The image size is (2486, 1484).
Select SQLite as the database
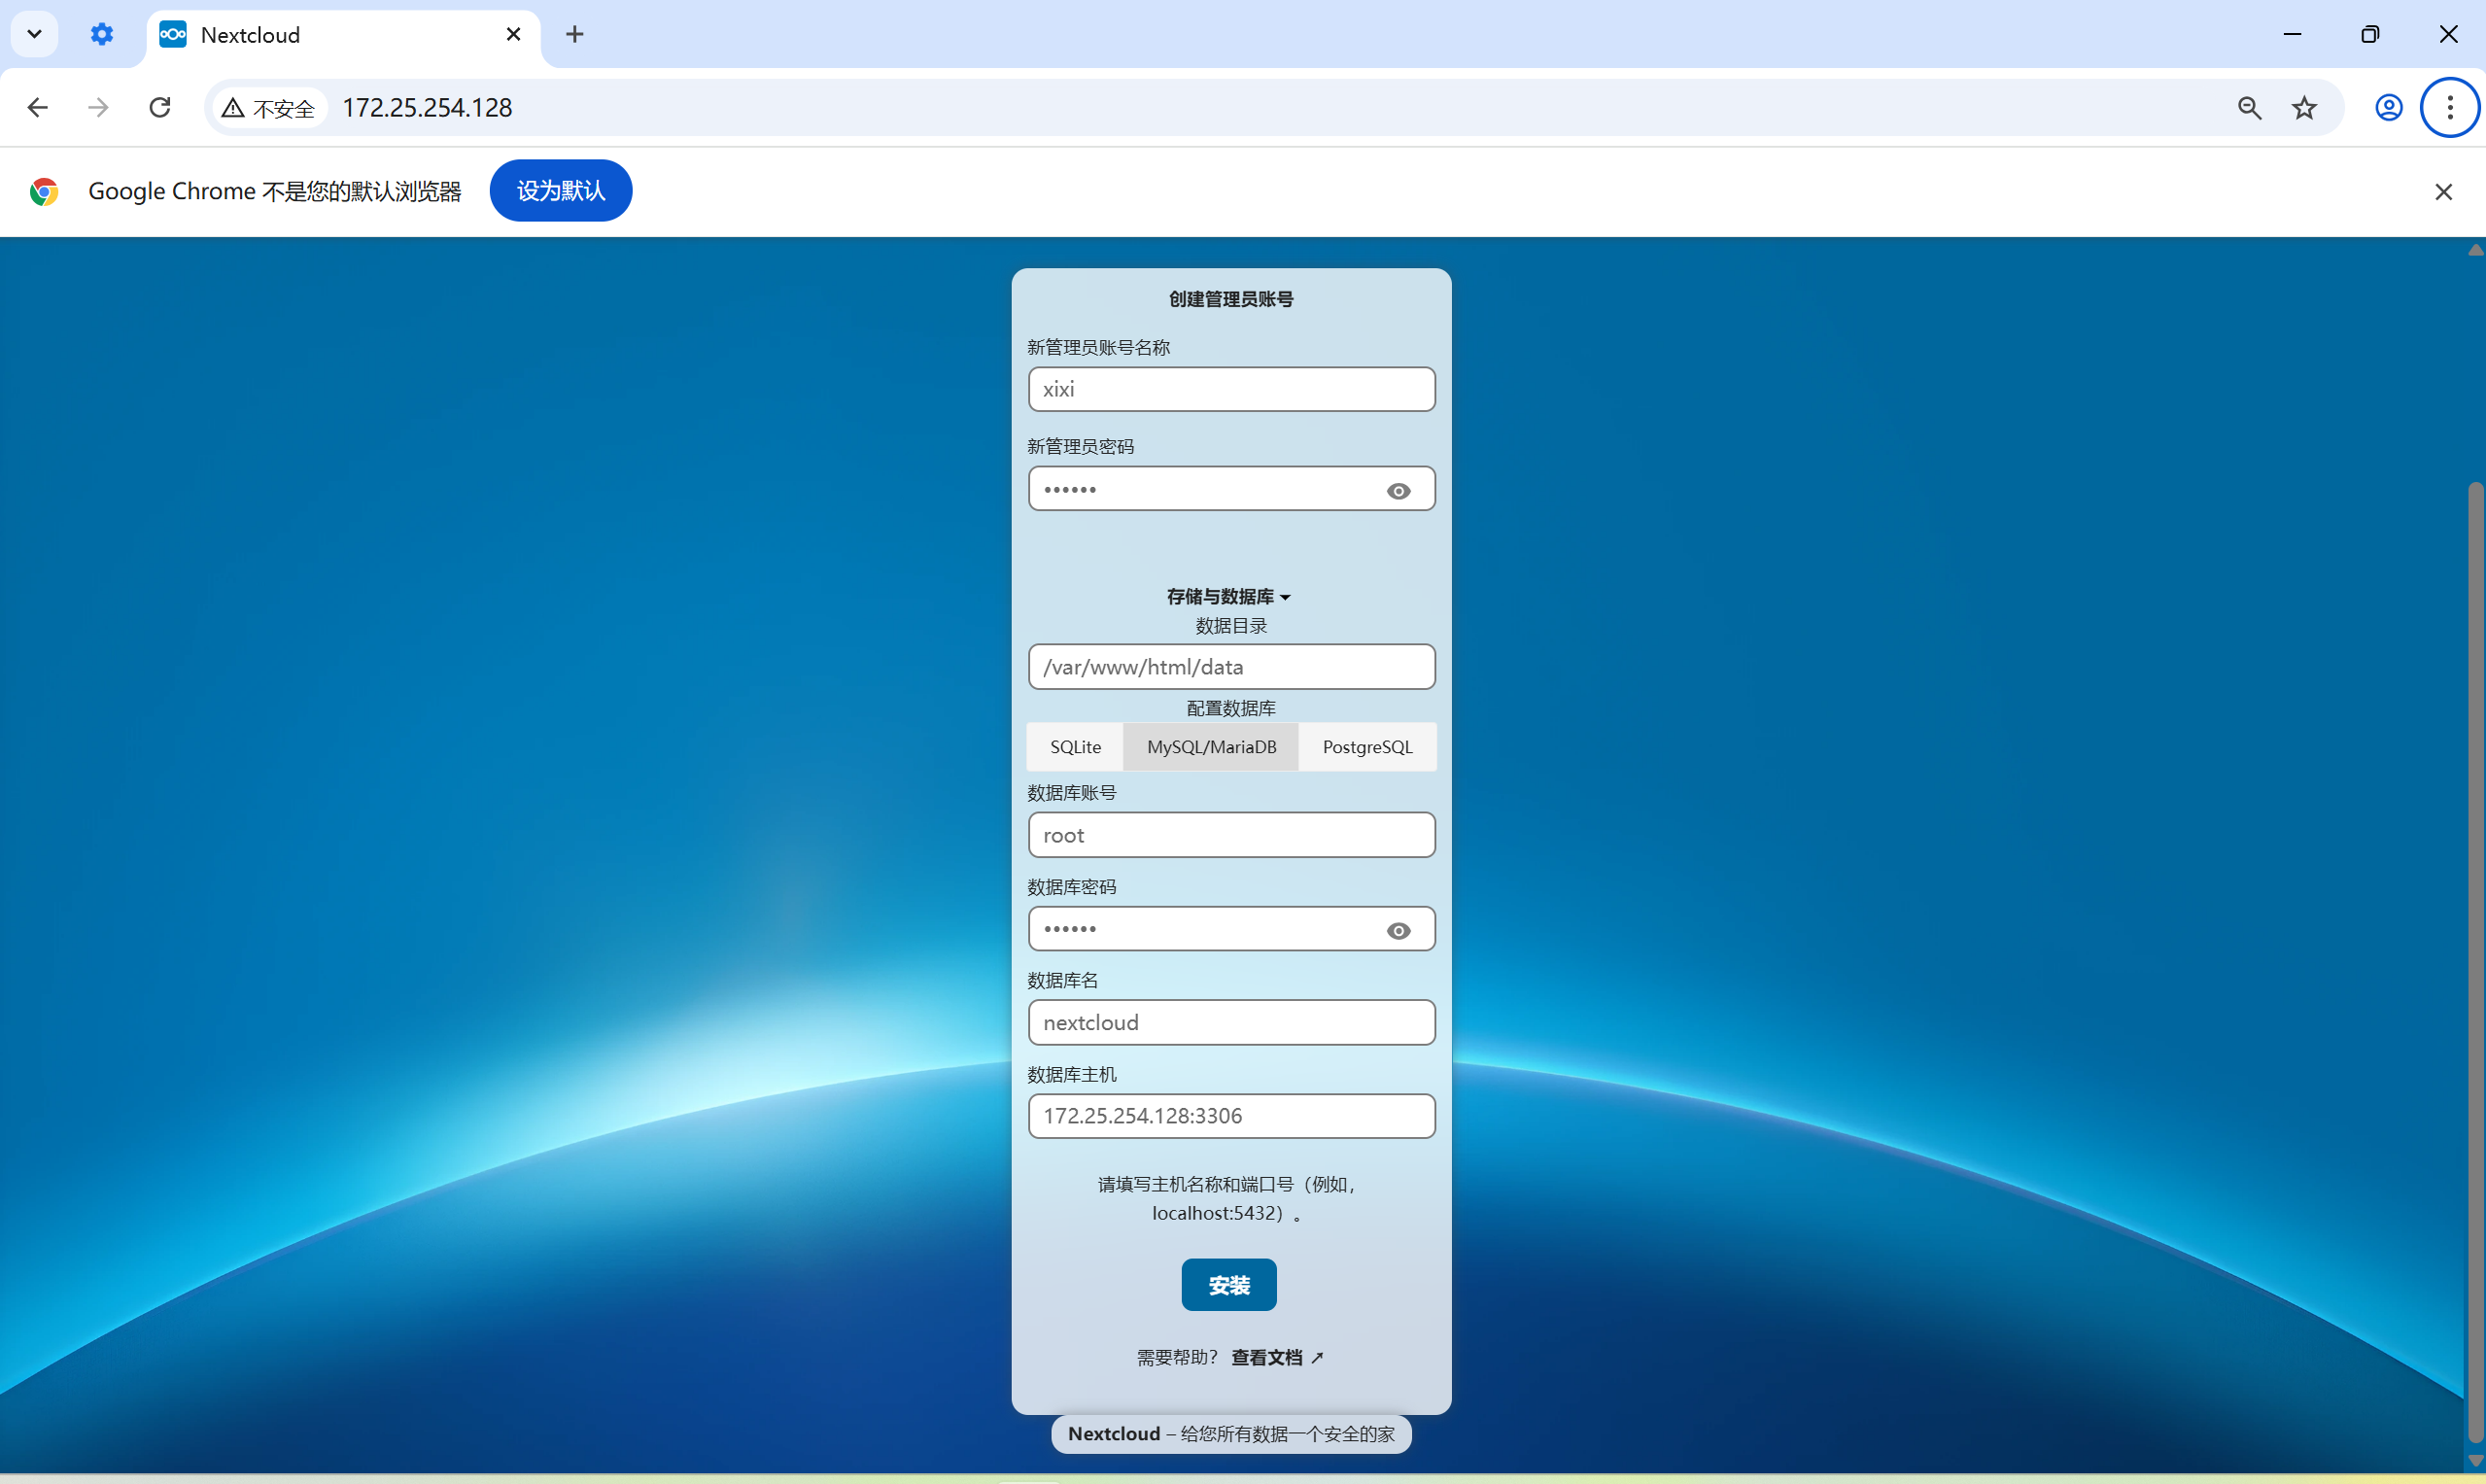[1075, 747]
